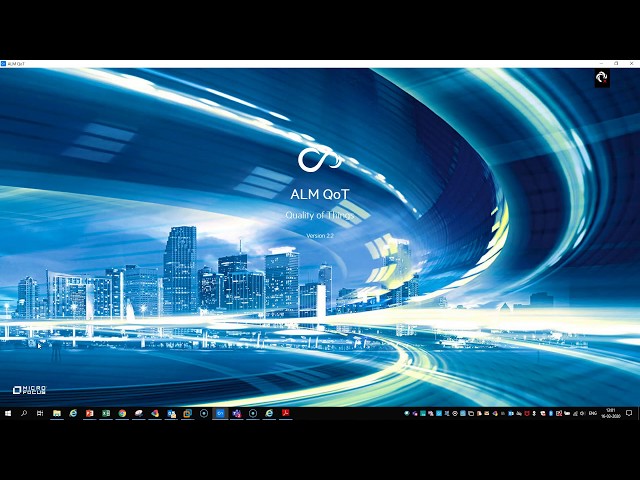
Task: Open the Windows notification center
Action: [629, 413]
